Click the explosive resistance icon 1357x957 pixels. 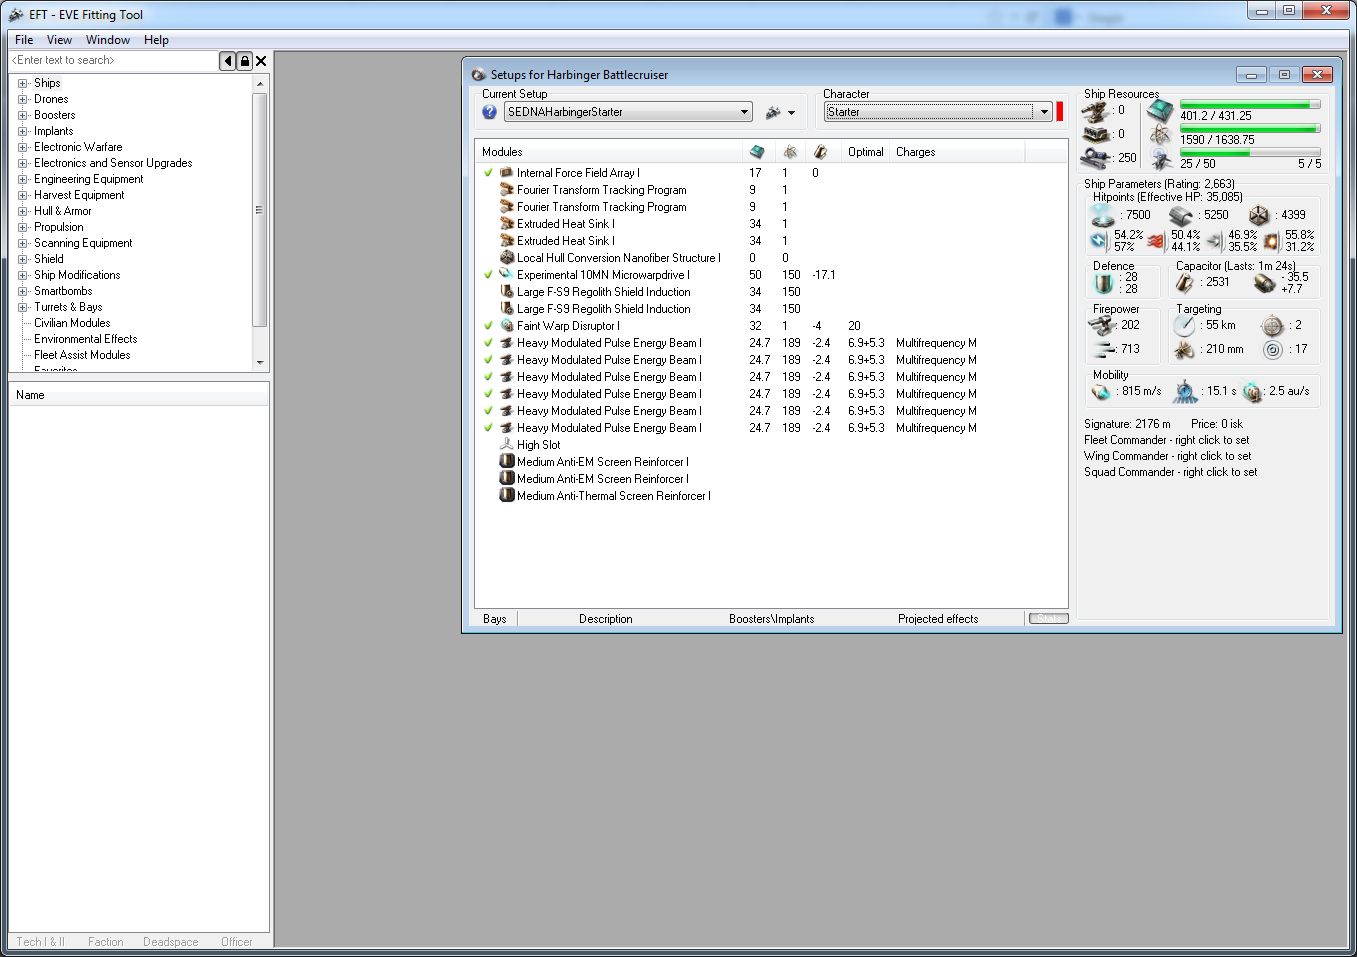click(x=1272, y=241)
